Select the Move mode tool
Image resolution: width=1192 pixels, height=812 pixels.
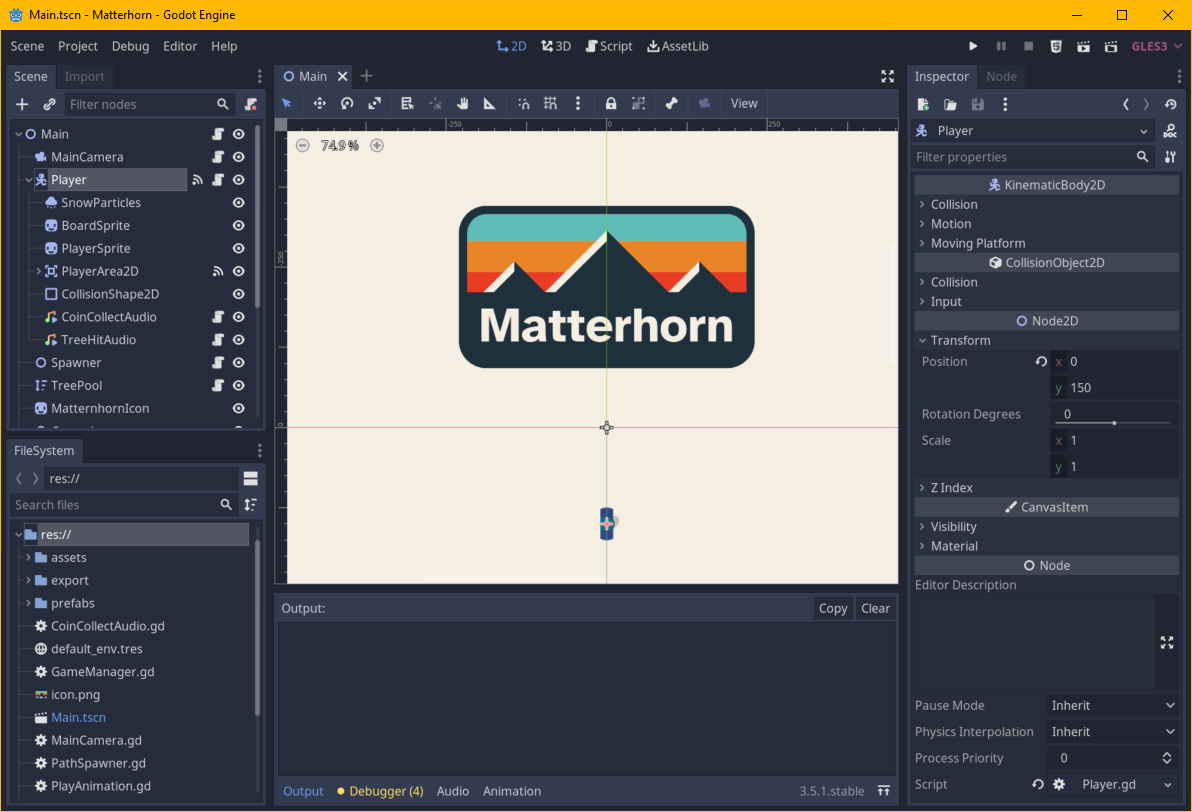click(x=320, y=103)
